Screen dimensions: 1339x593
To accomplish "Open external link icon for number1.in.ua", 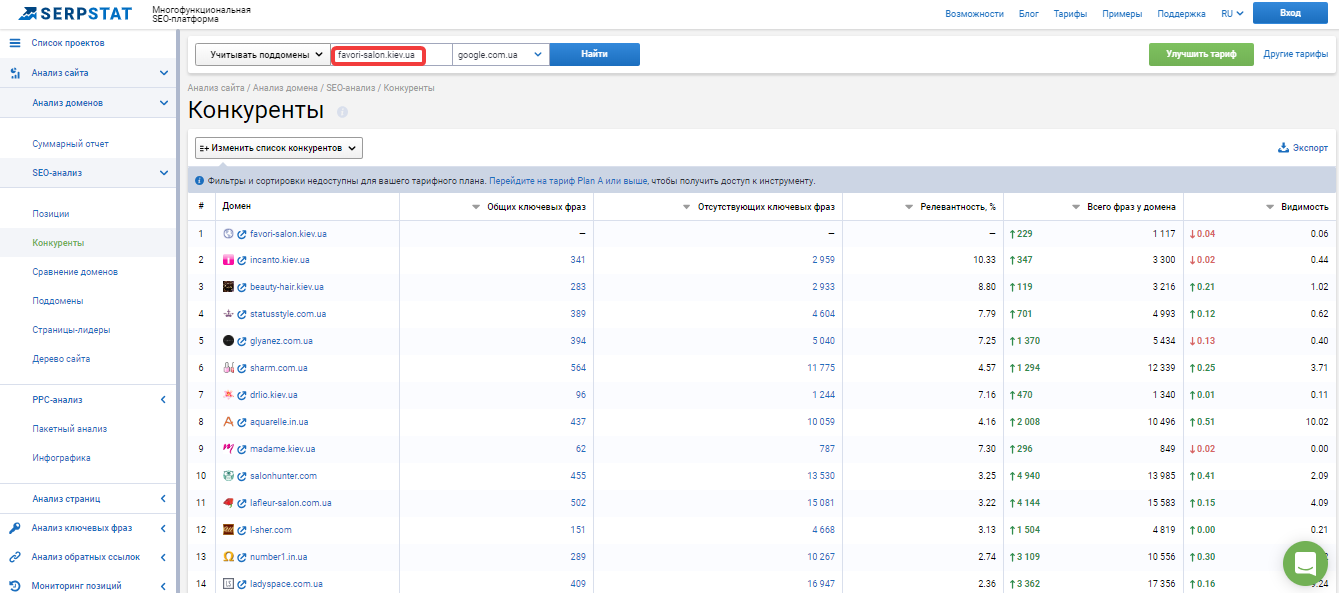I will tap(242, 557).
